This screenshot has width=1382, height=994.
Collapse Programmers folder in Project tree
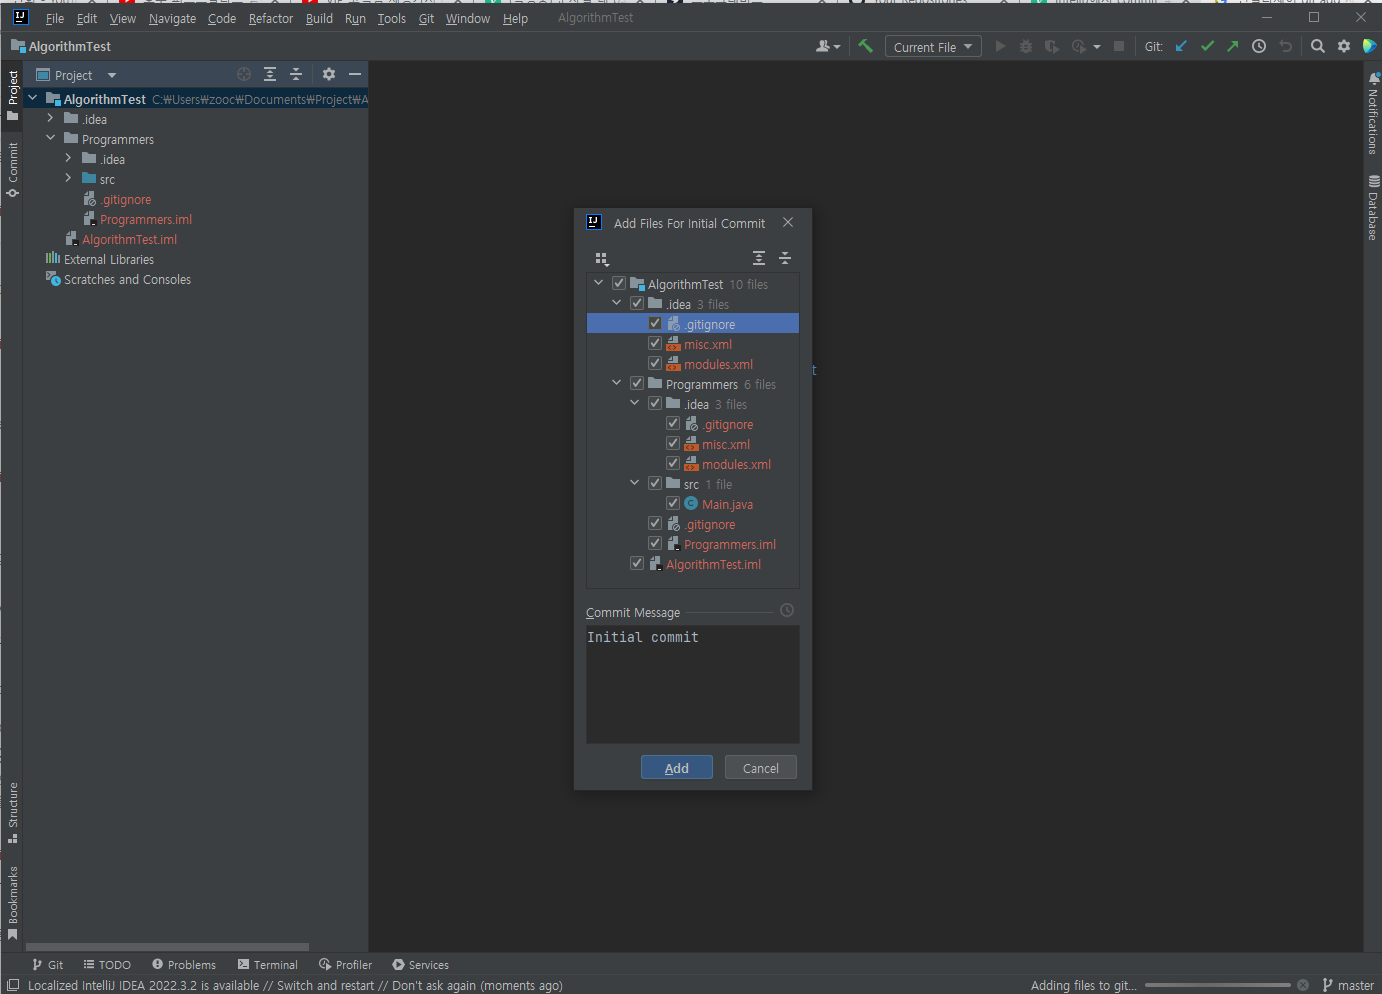pos(50,138)
